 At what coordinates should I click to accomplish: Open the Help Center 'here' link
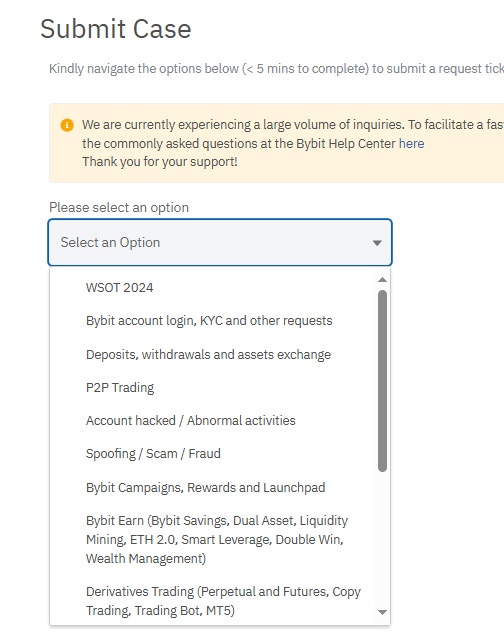pyautogui.click(x=412, y=144)
